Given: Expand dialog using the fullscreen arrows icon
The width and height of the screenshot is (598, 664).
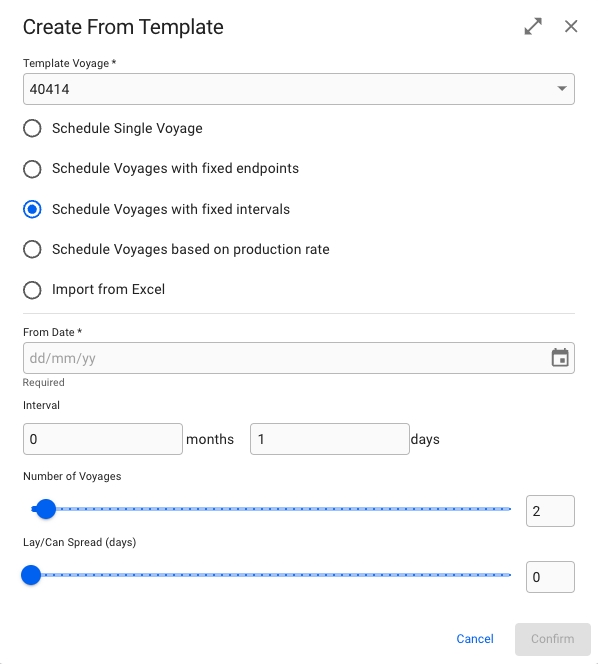Looking at the screenshot, I should coord(533,27).
